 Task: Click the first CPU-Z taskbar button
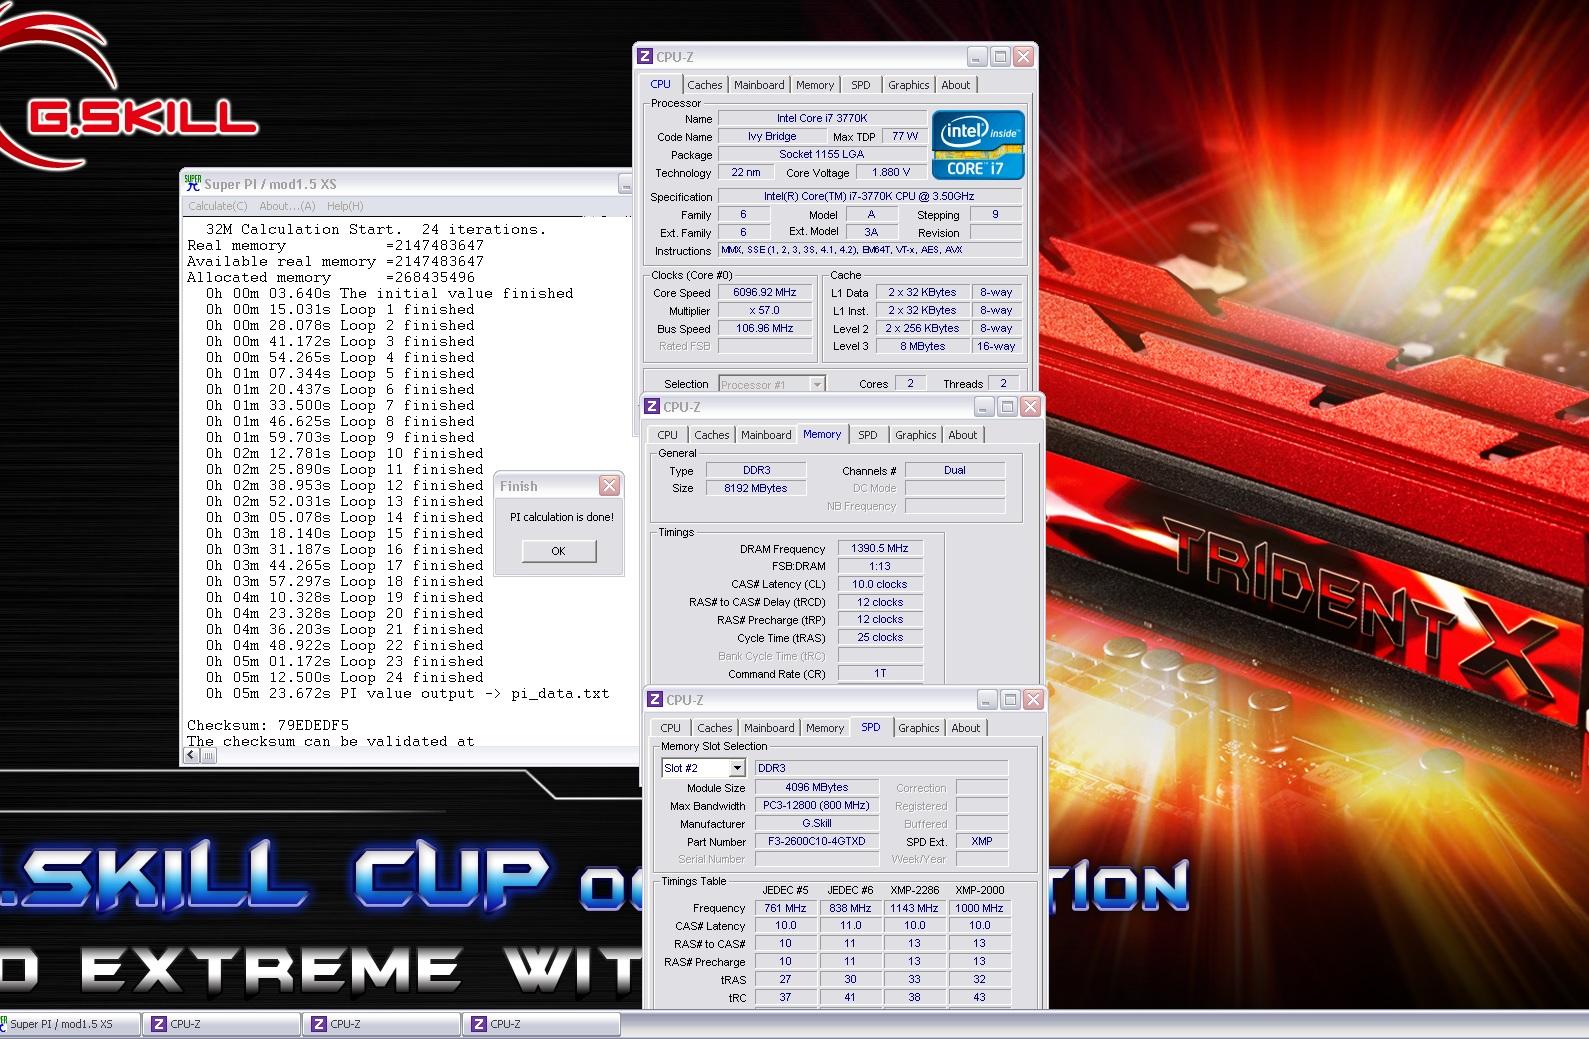coord(222,1024)
